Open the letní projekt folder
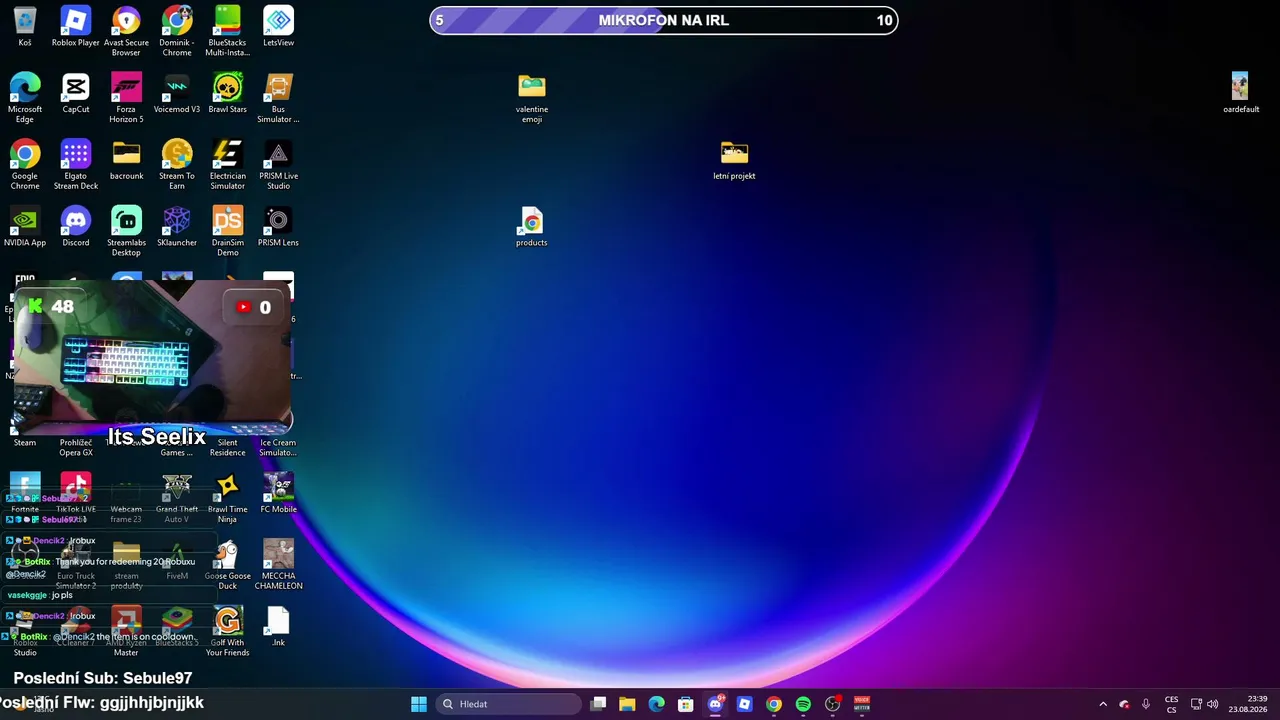The image size is (1280, 720). (x=734, y=160)
